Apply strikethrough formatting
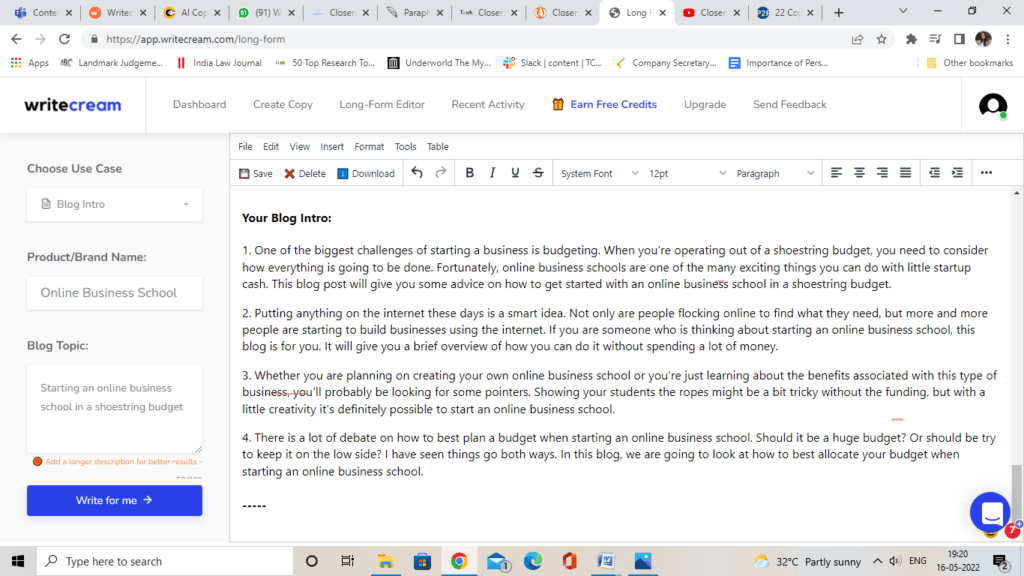 538,173
